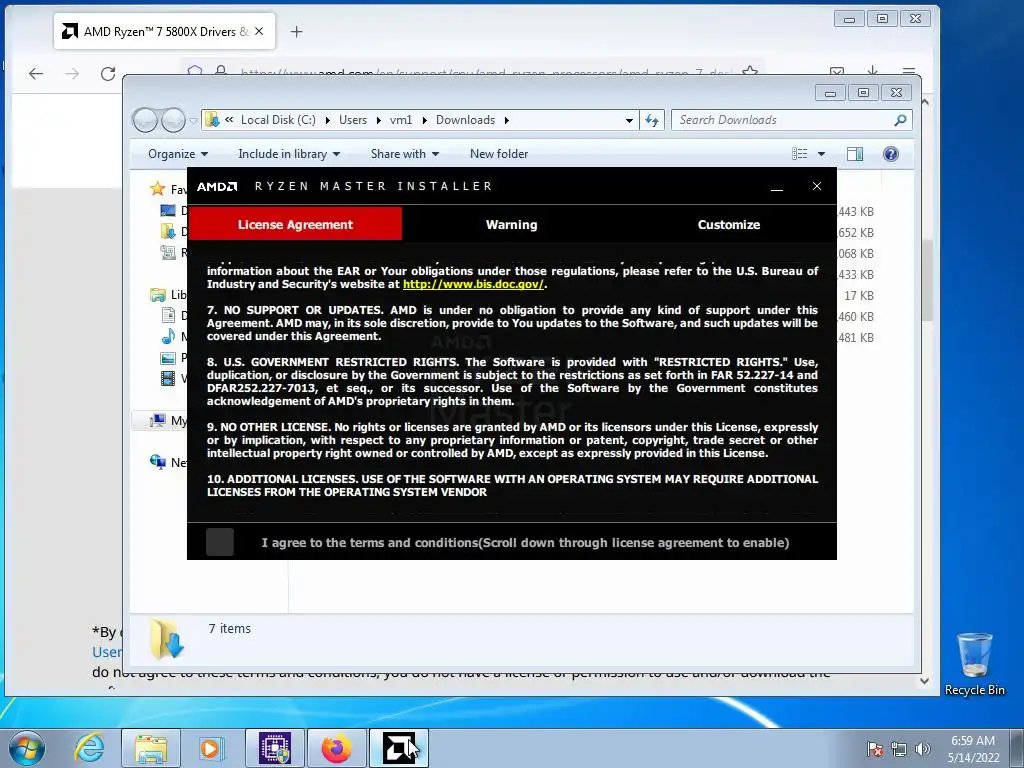Expand the view options dropdown arrow

pos(821,154)
